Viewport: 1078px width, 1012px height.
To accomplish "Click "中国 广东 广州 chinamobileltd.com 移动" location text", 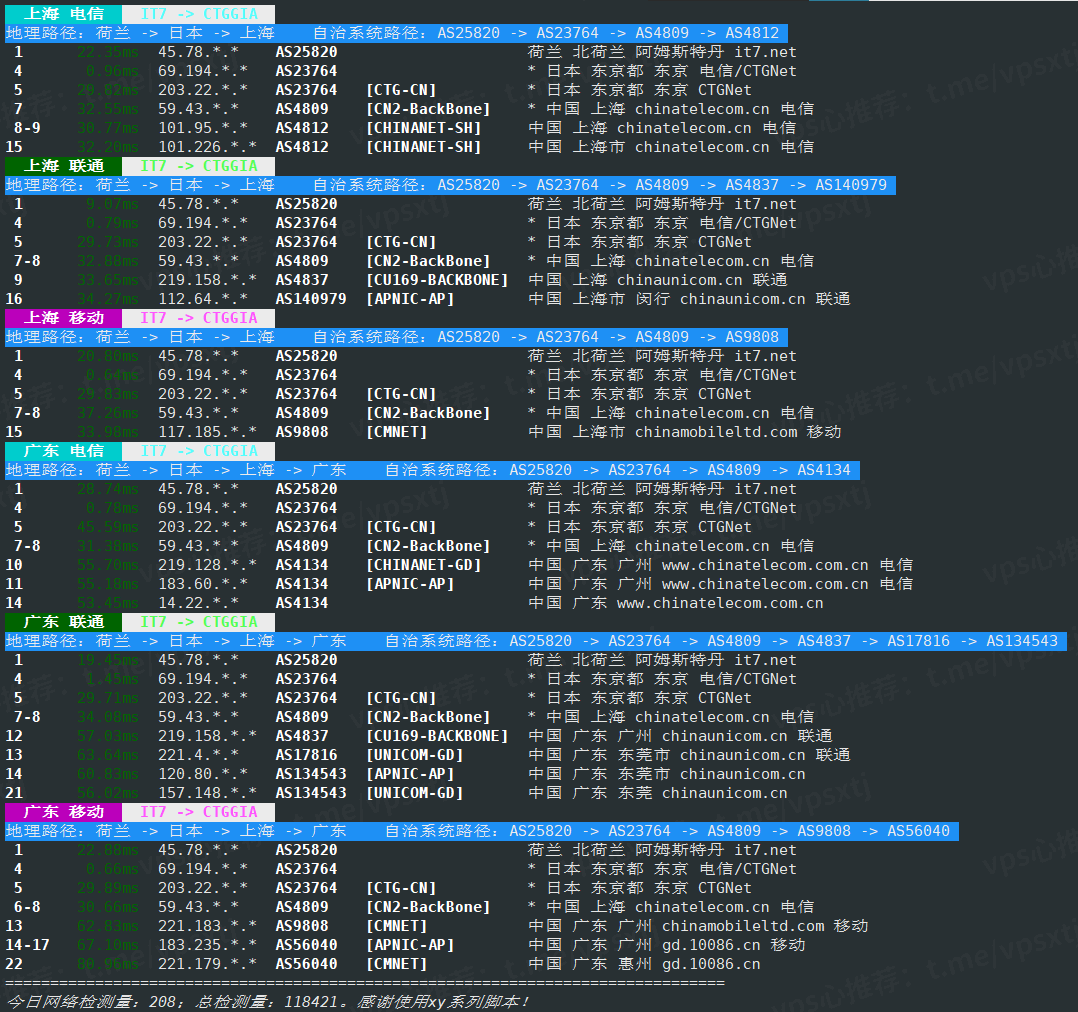I will [698, 926].
